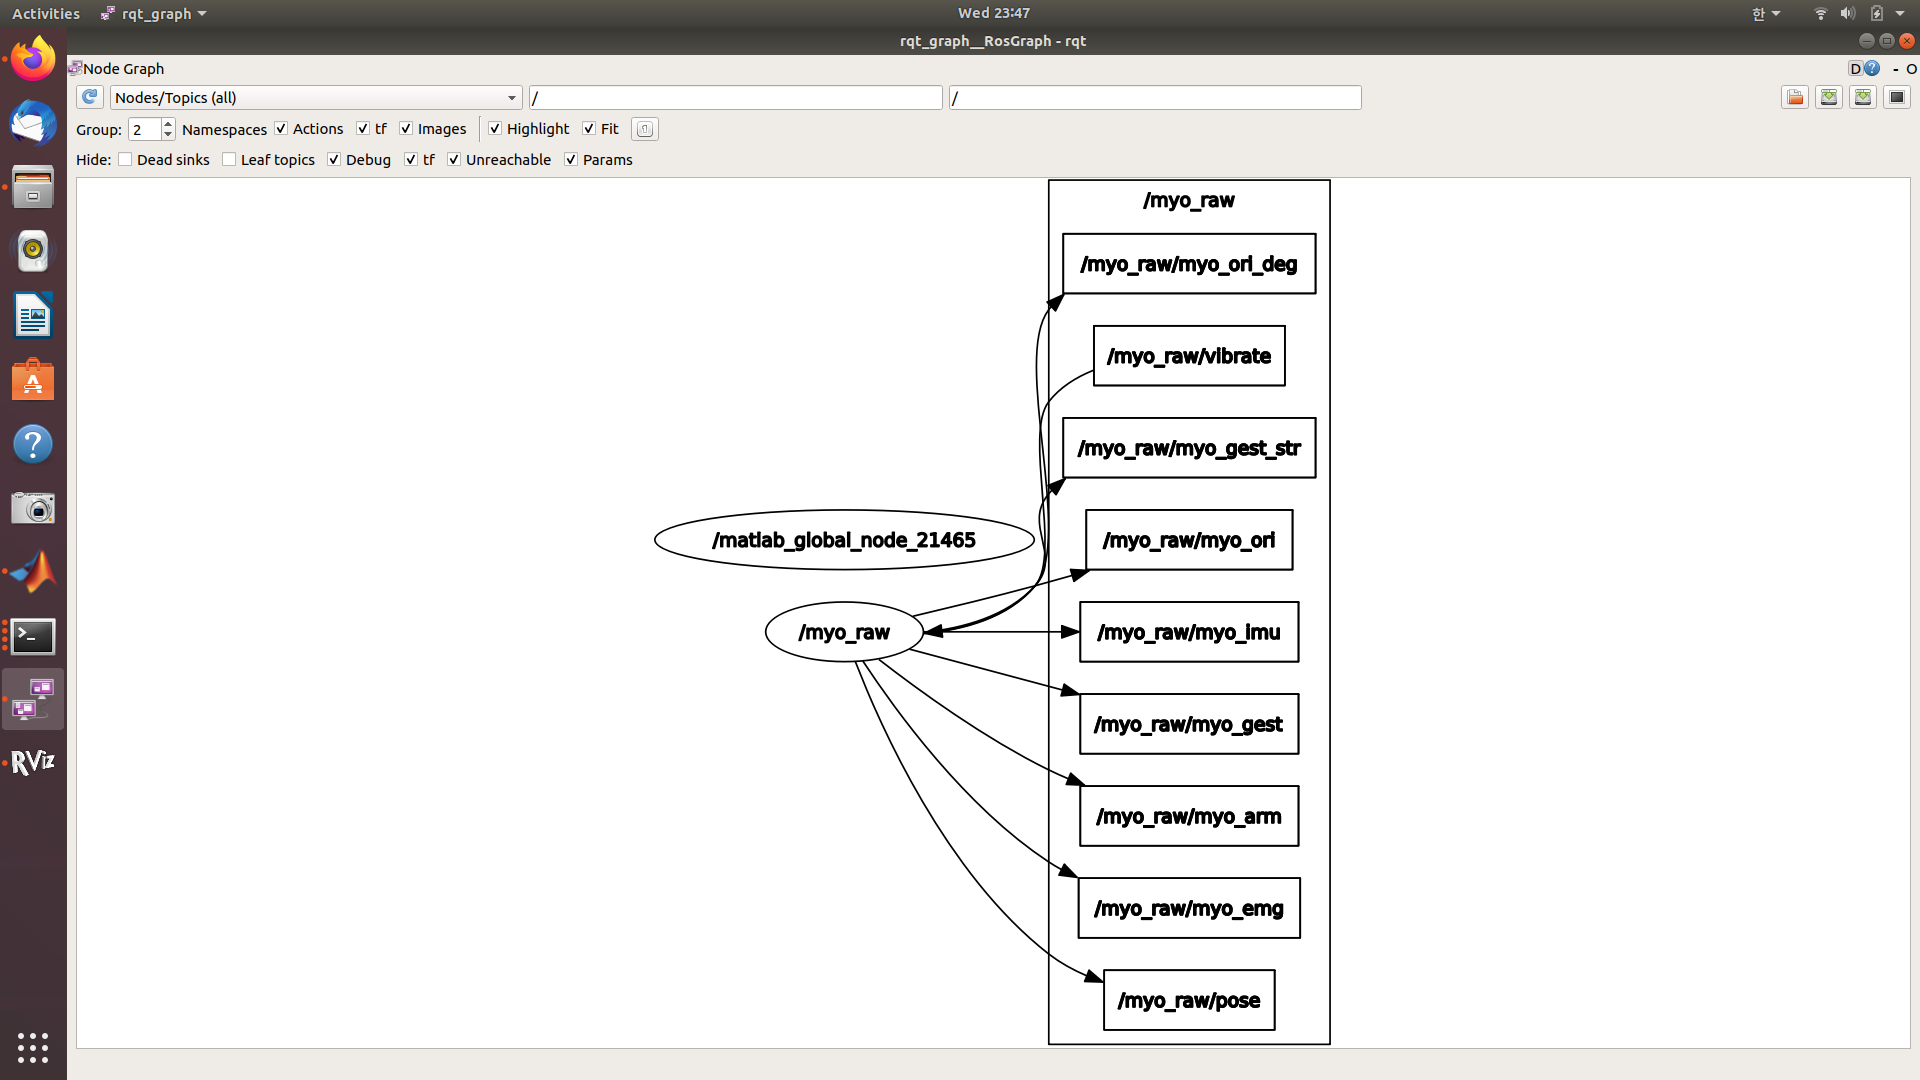Screen dimensions: 1920x1080
Task: Check the Leaf topics checkbox
Action: [229, 160]
